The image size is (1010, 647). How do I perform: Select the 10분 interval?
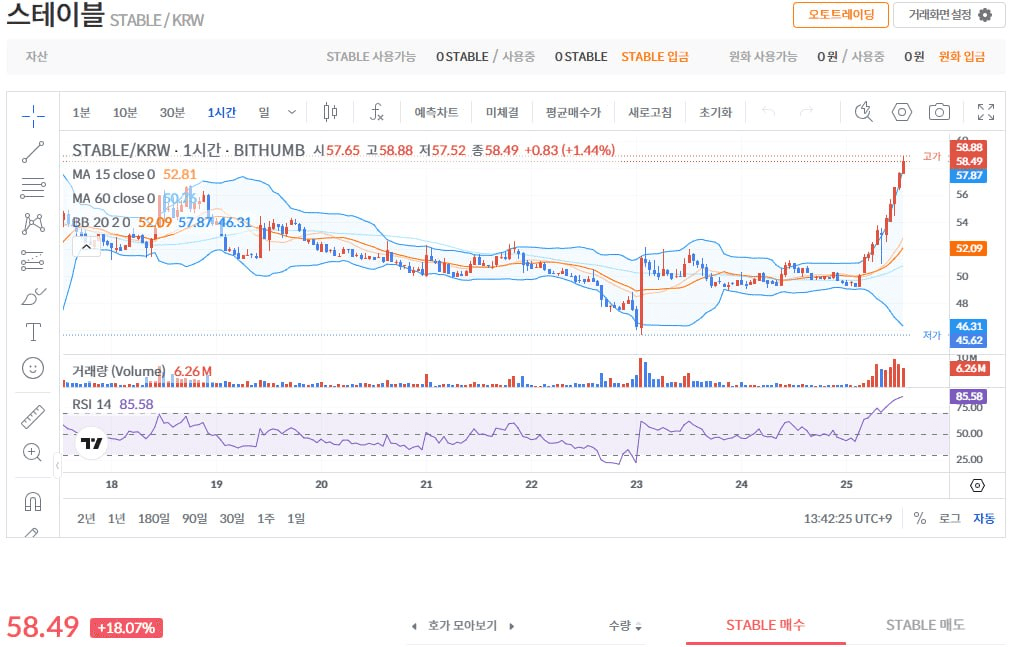pyautogui.click(x=125, y=112)
